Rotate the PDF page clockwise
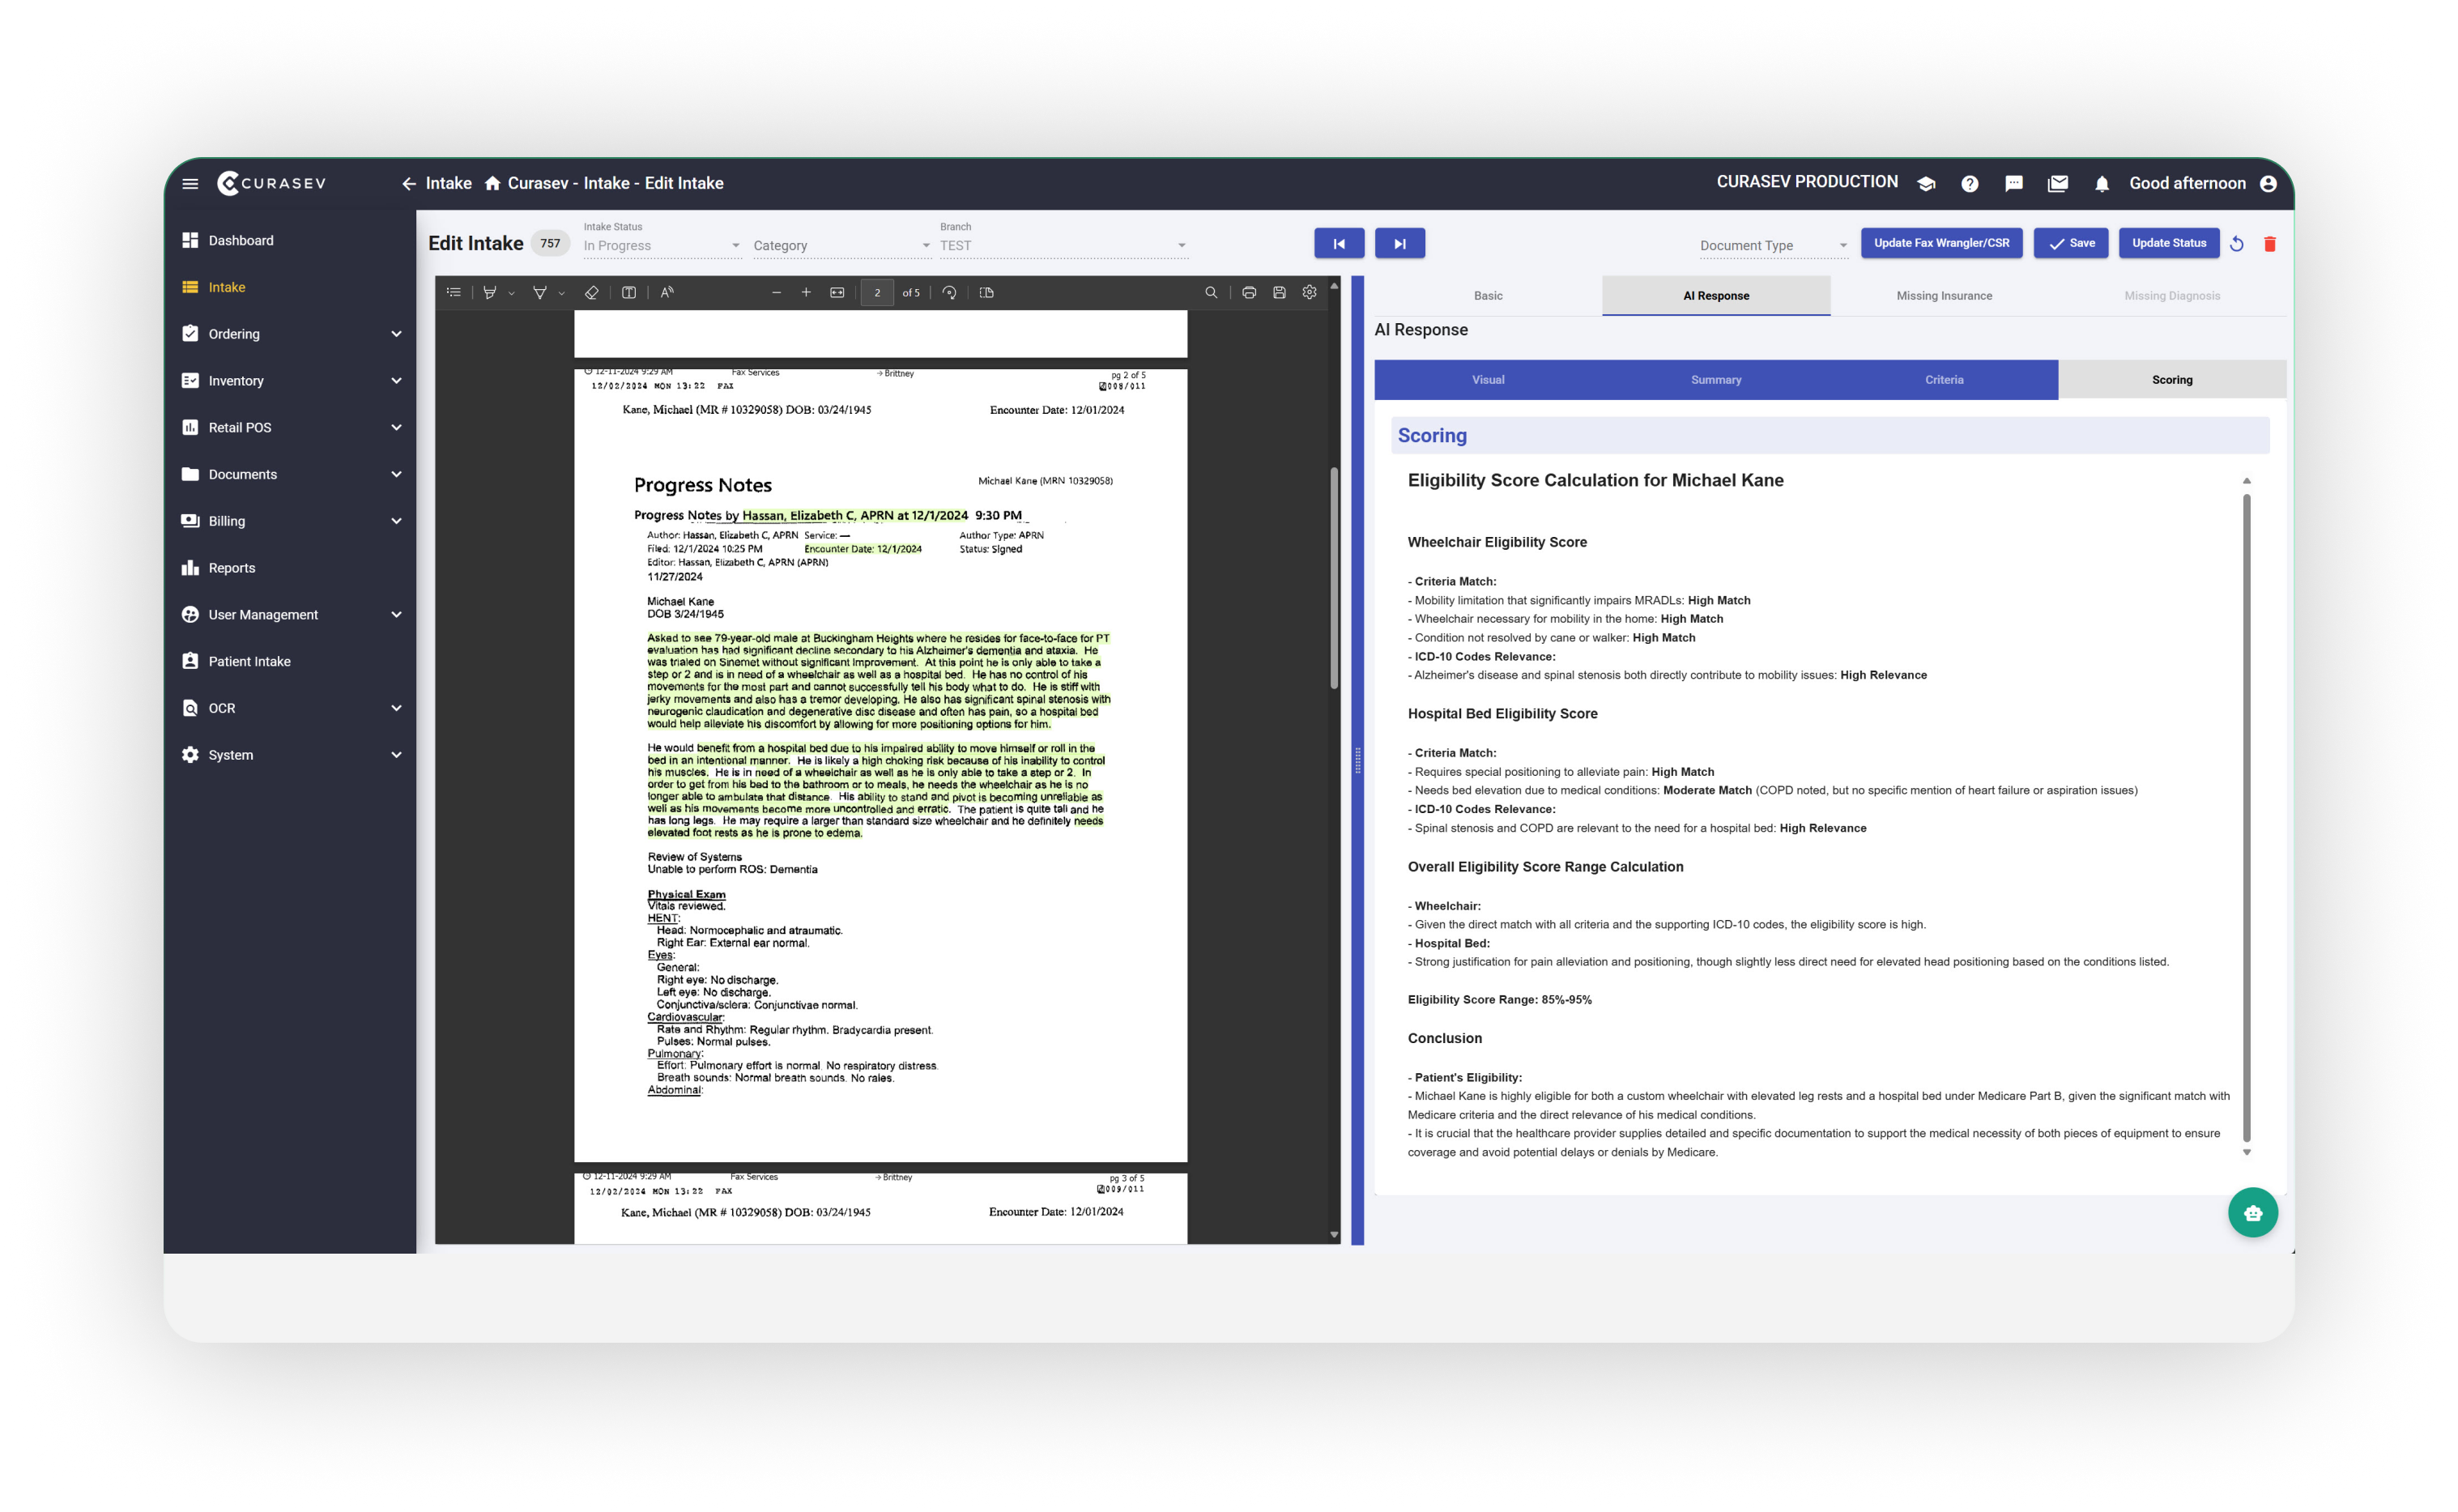This screenshot has height=1512, width=2458. [x=949, y=293]
